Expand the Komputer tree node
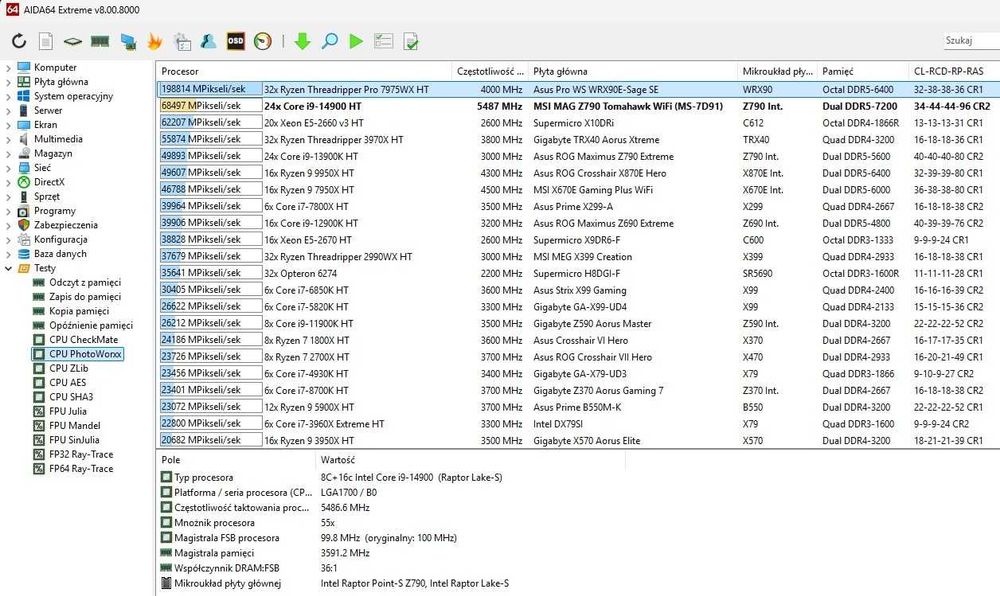The width and height of the screenshot is (1000, 596). [x=8, y=67]
